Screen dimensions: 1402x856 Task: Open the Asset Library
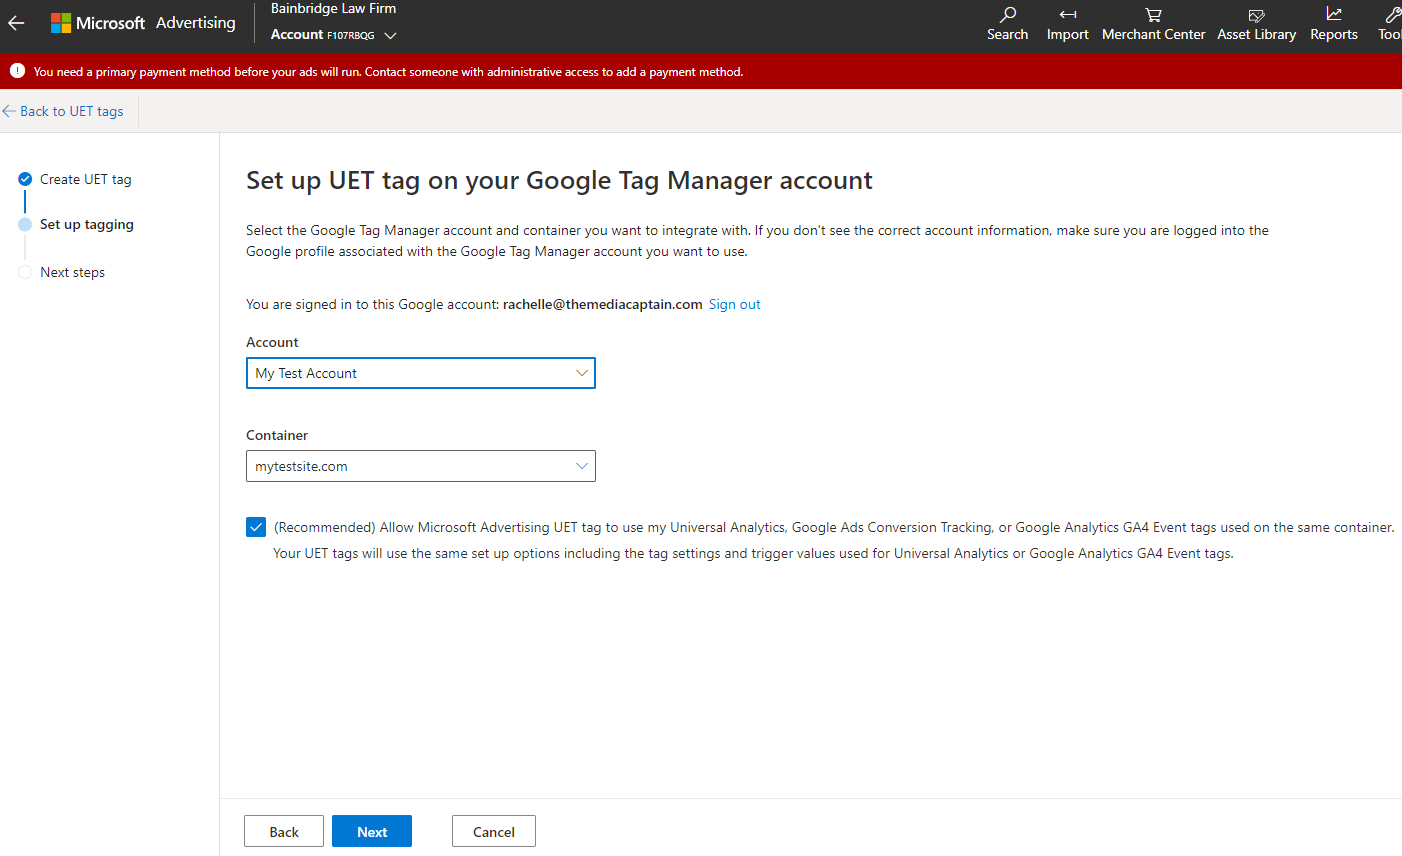[1256, 24]
